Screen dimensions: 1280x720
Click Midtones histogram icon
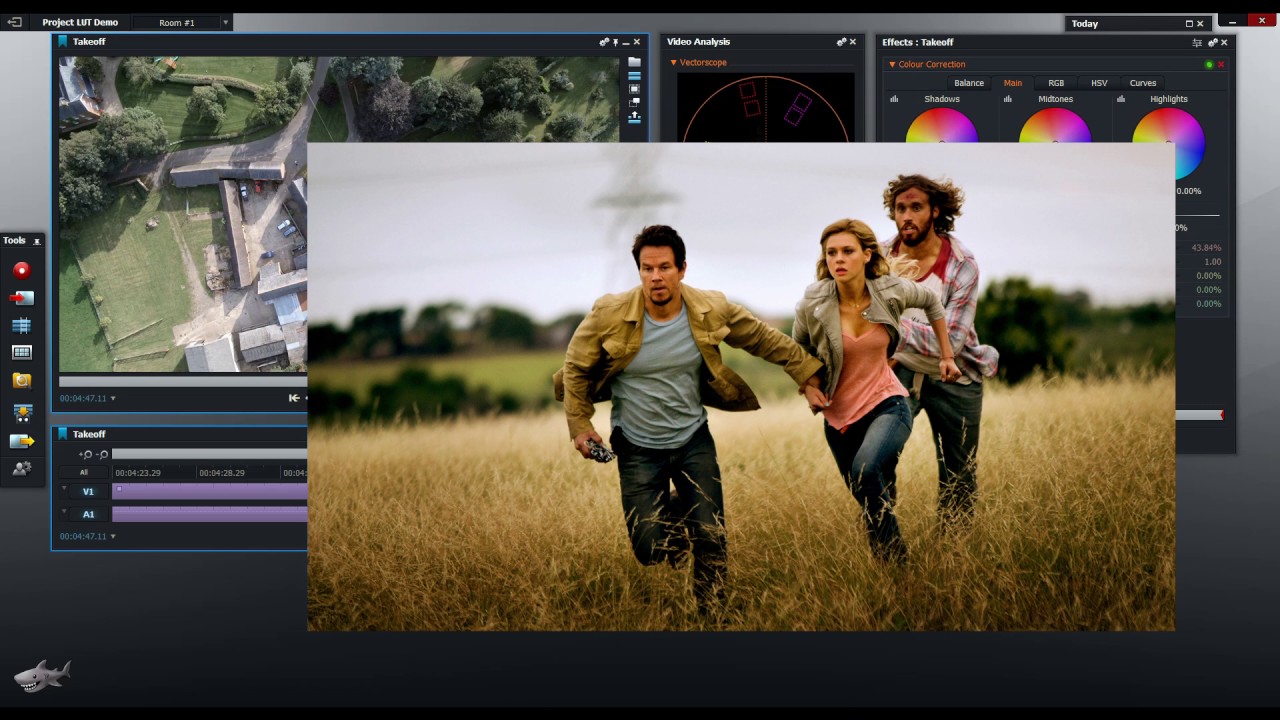click(x=1007, y=99)
